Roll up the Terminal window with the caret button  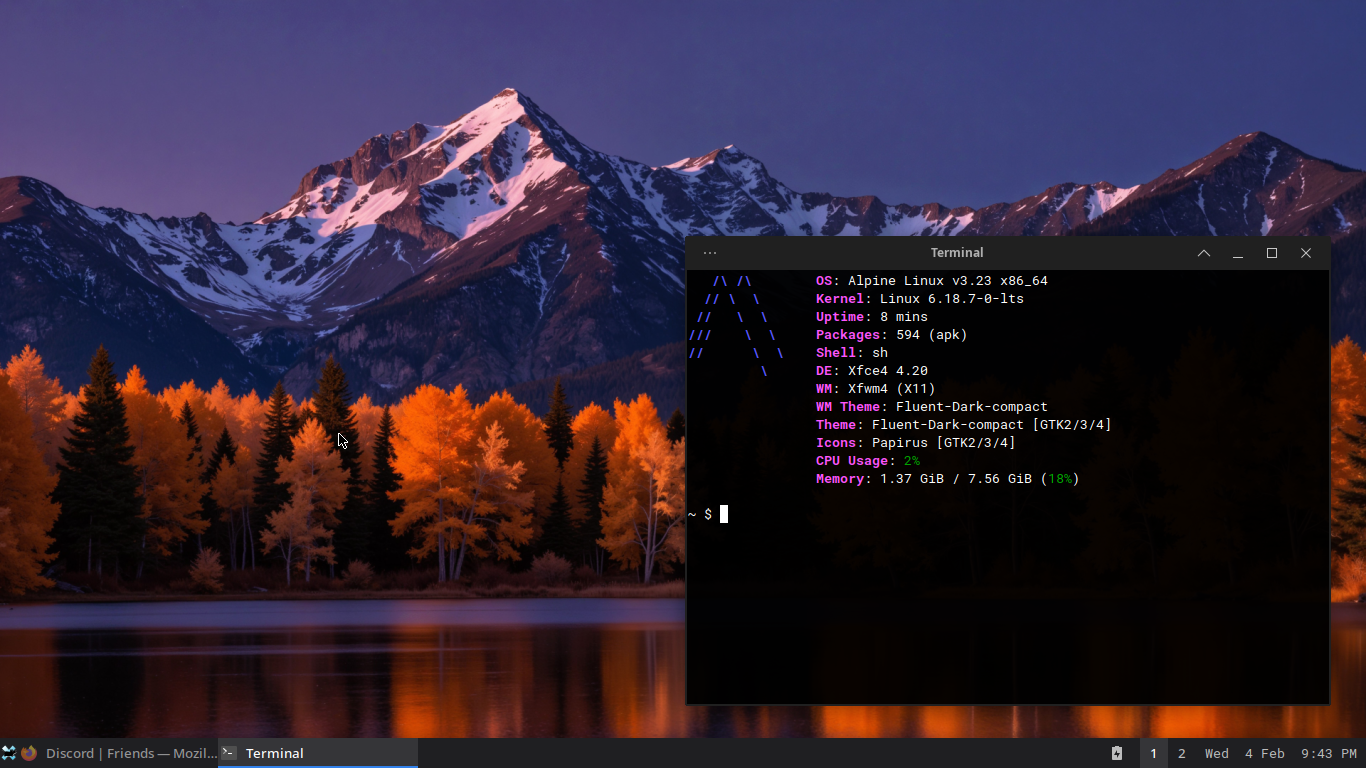tap(1204, 253)
